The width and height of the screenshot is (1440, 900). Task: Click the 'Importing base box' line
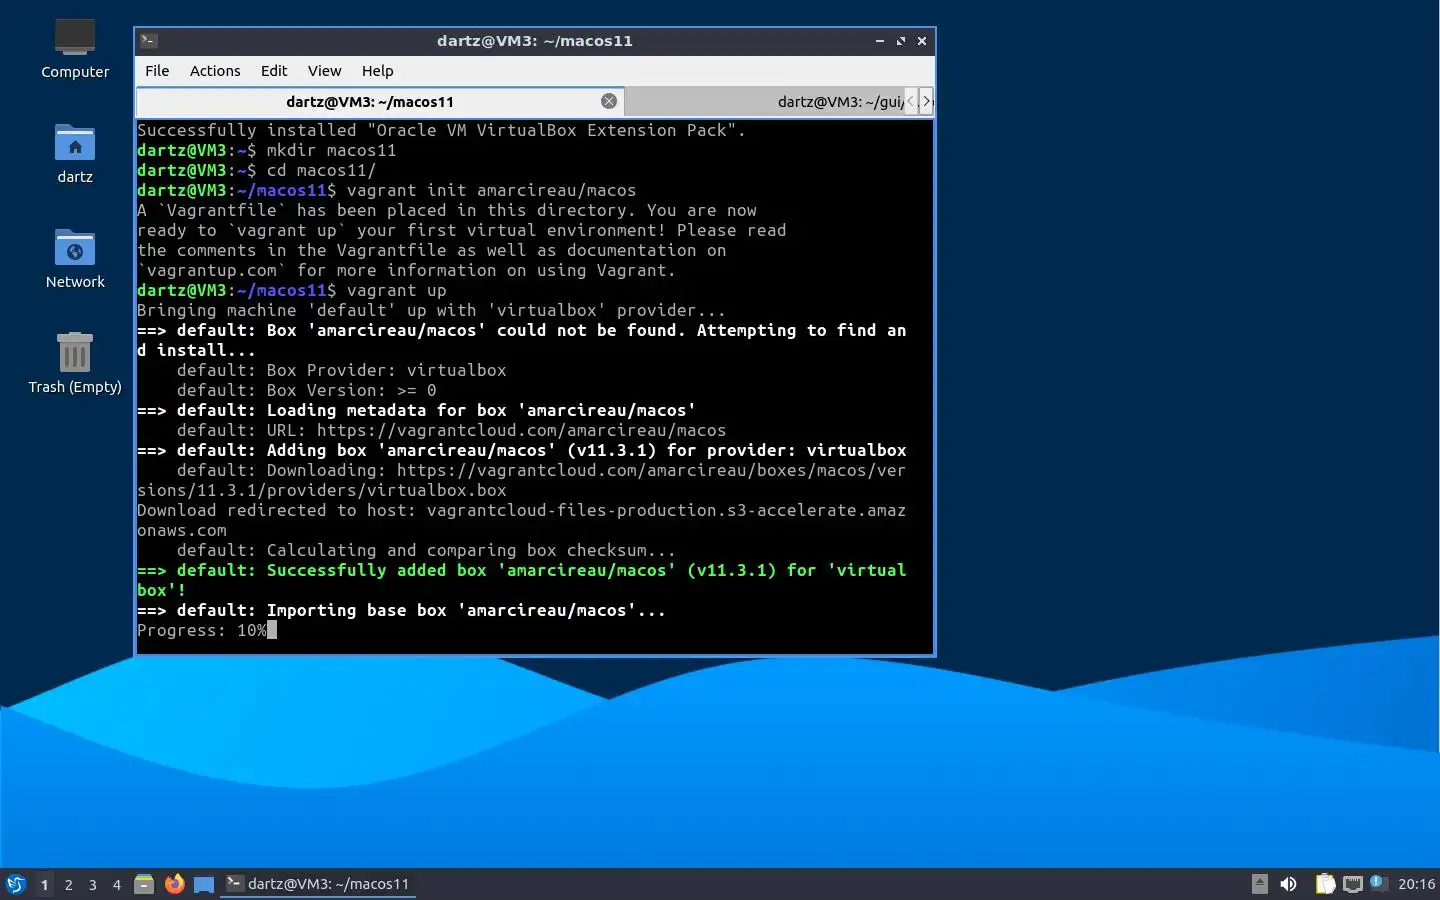pyautogui.click(x=401, y=610)
